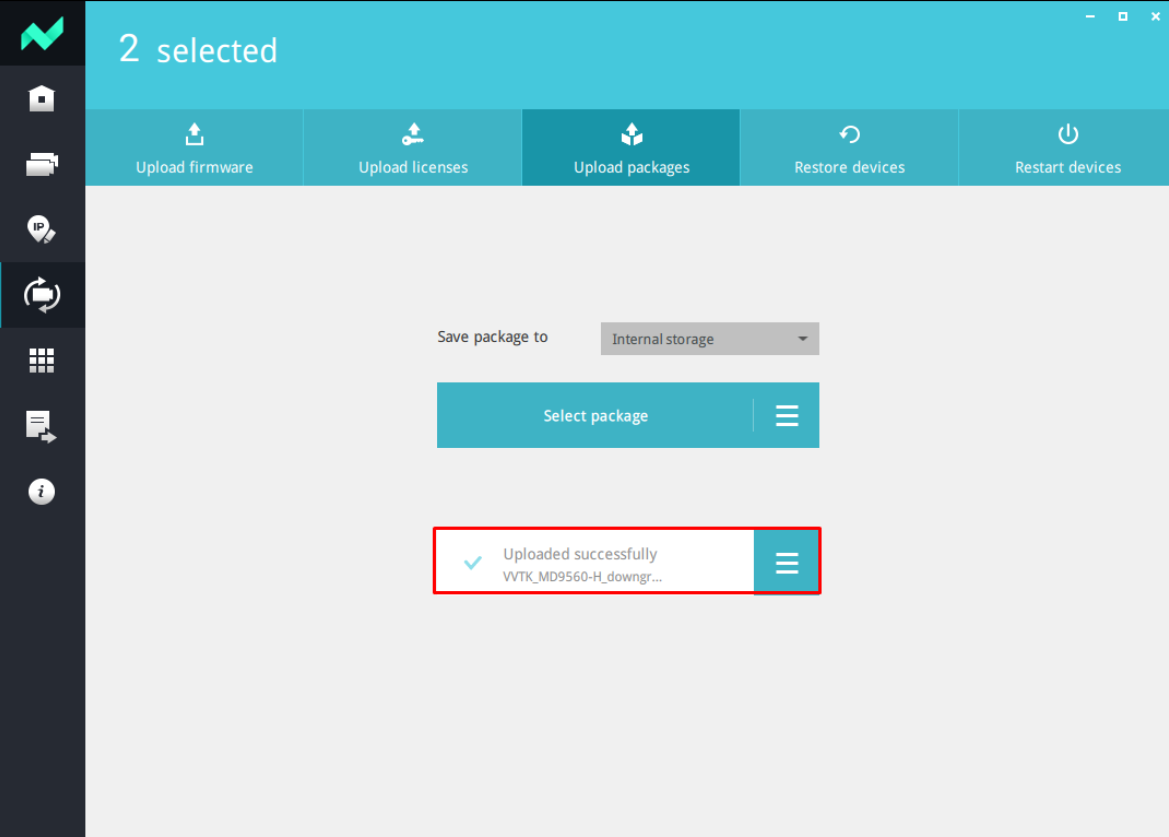Click the Uploaded successfully status text

tap(580, 554)
